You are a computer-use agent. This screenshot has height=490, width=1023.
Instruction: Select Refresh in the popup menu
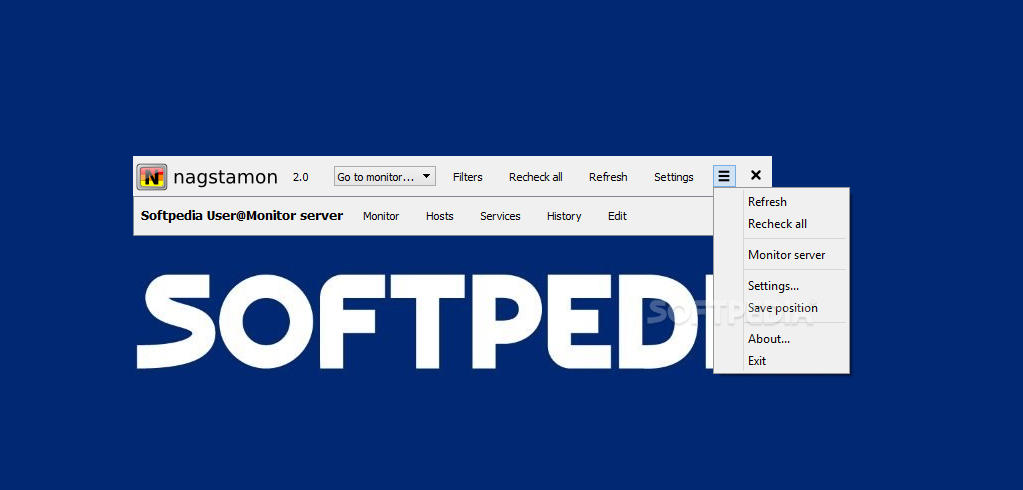782,202
